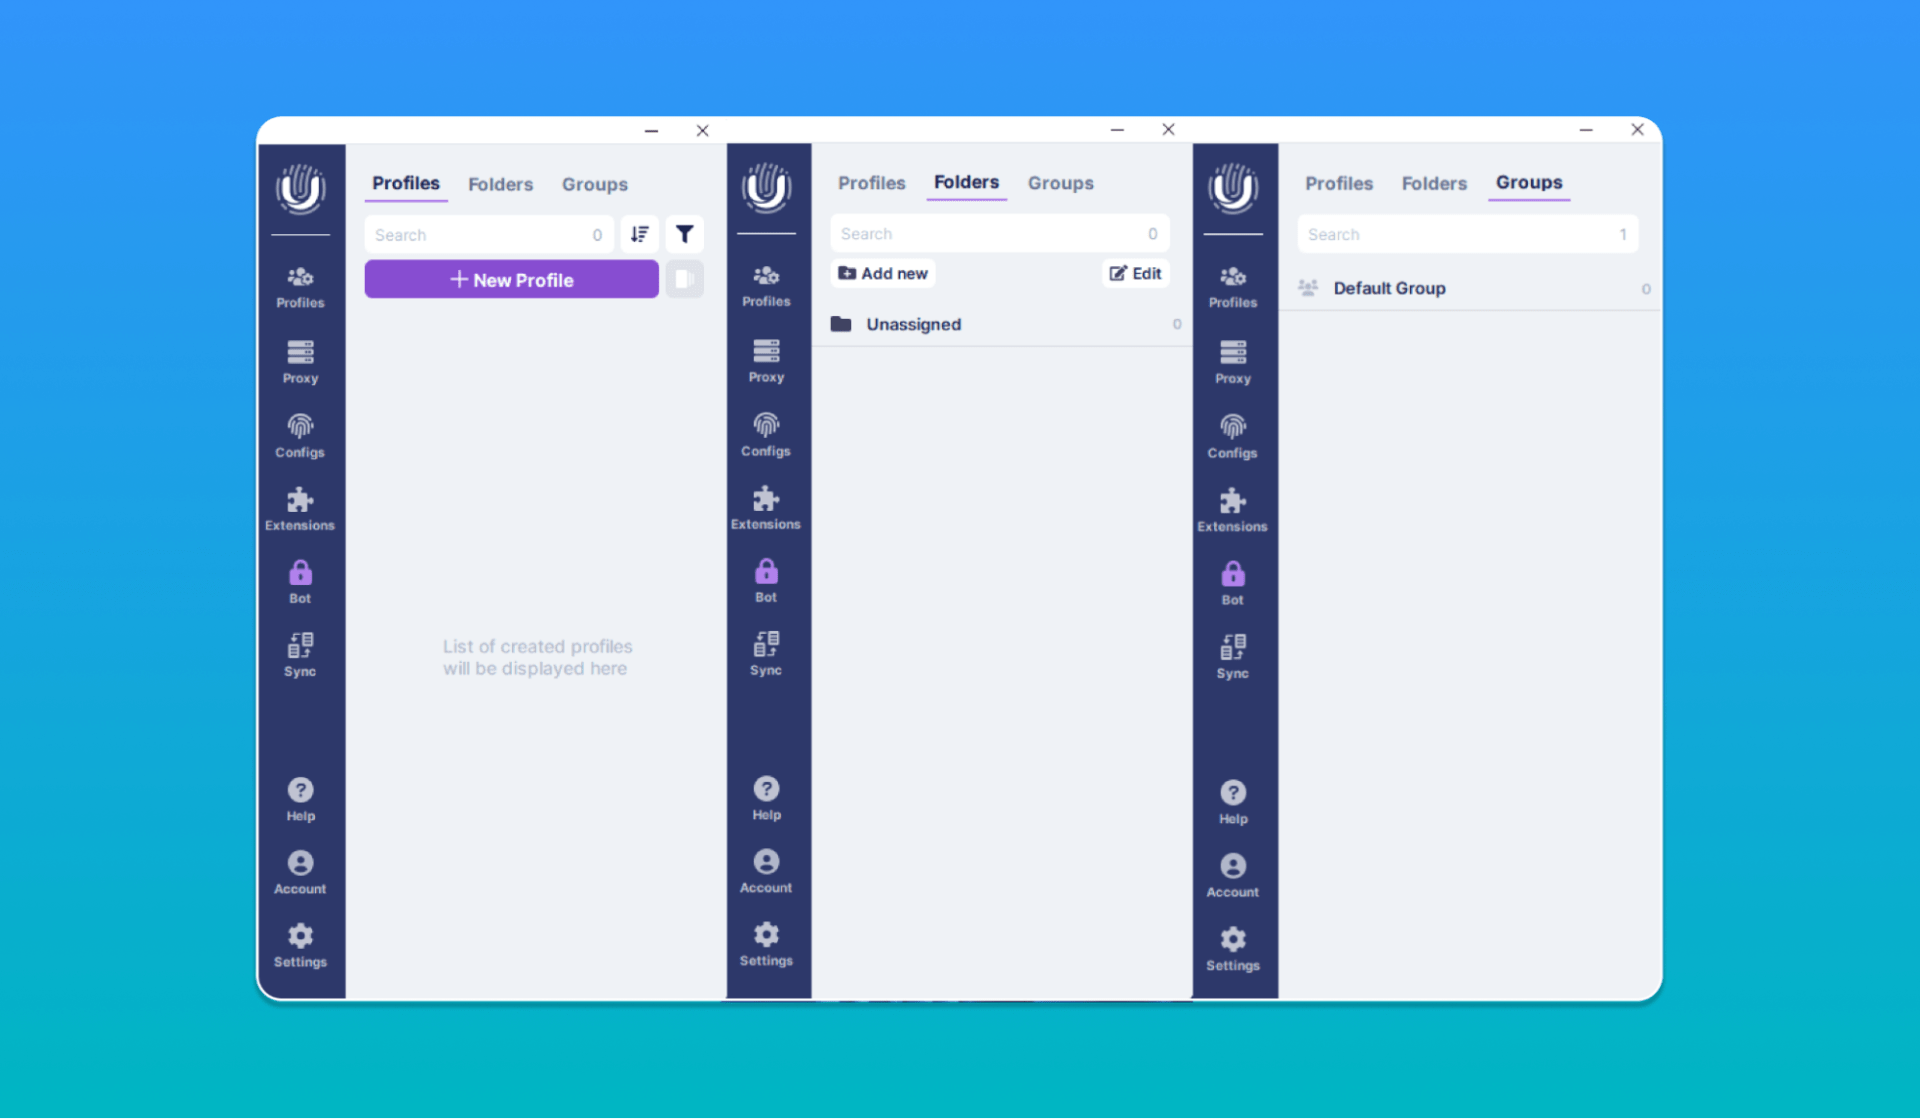Close the right Groups window
This screenshot has width=1920, height=1119.
pos(1637,130)
